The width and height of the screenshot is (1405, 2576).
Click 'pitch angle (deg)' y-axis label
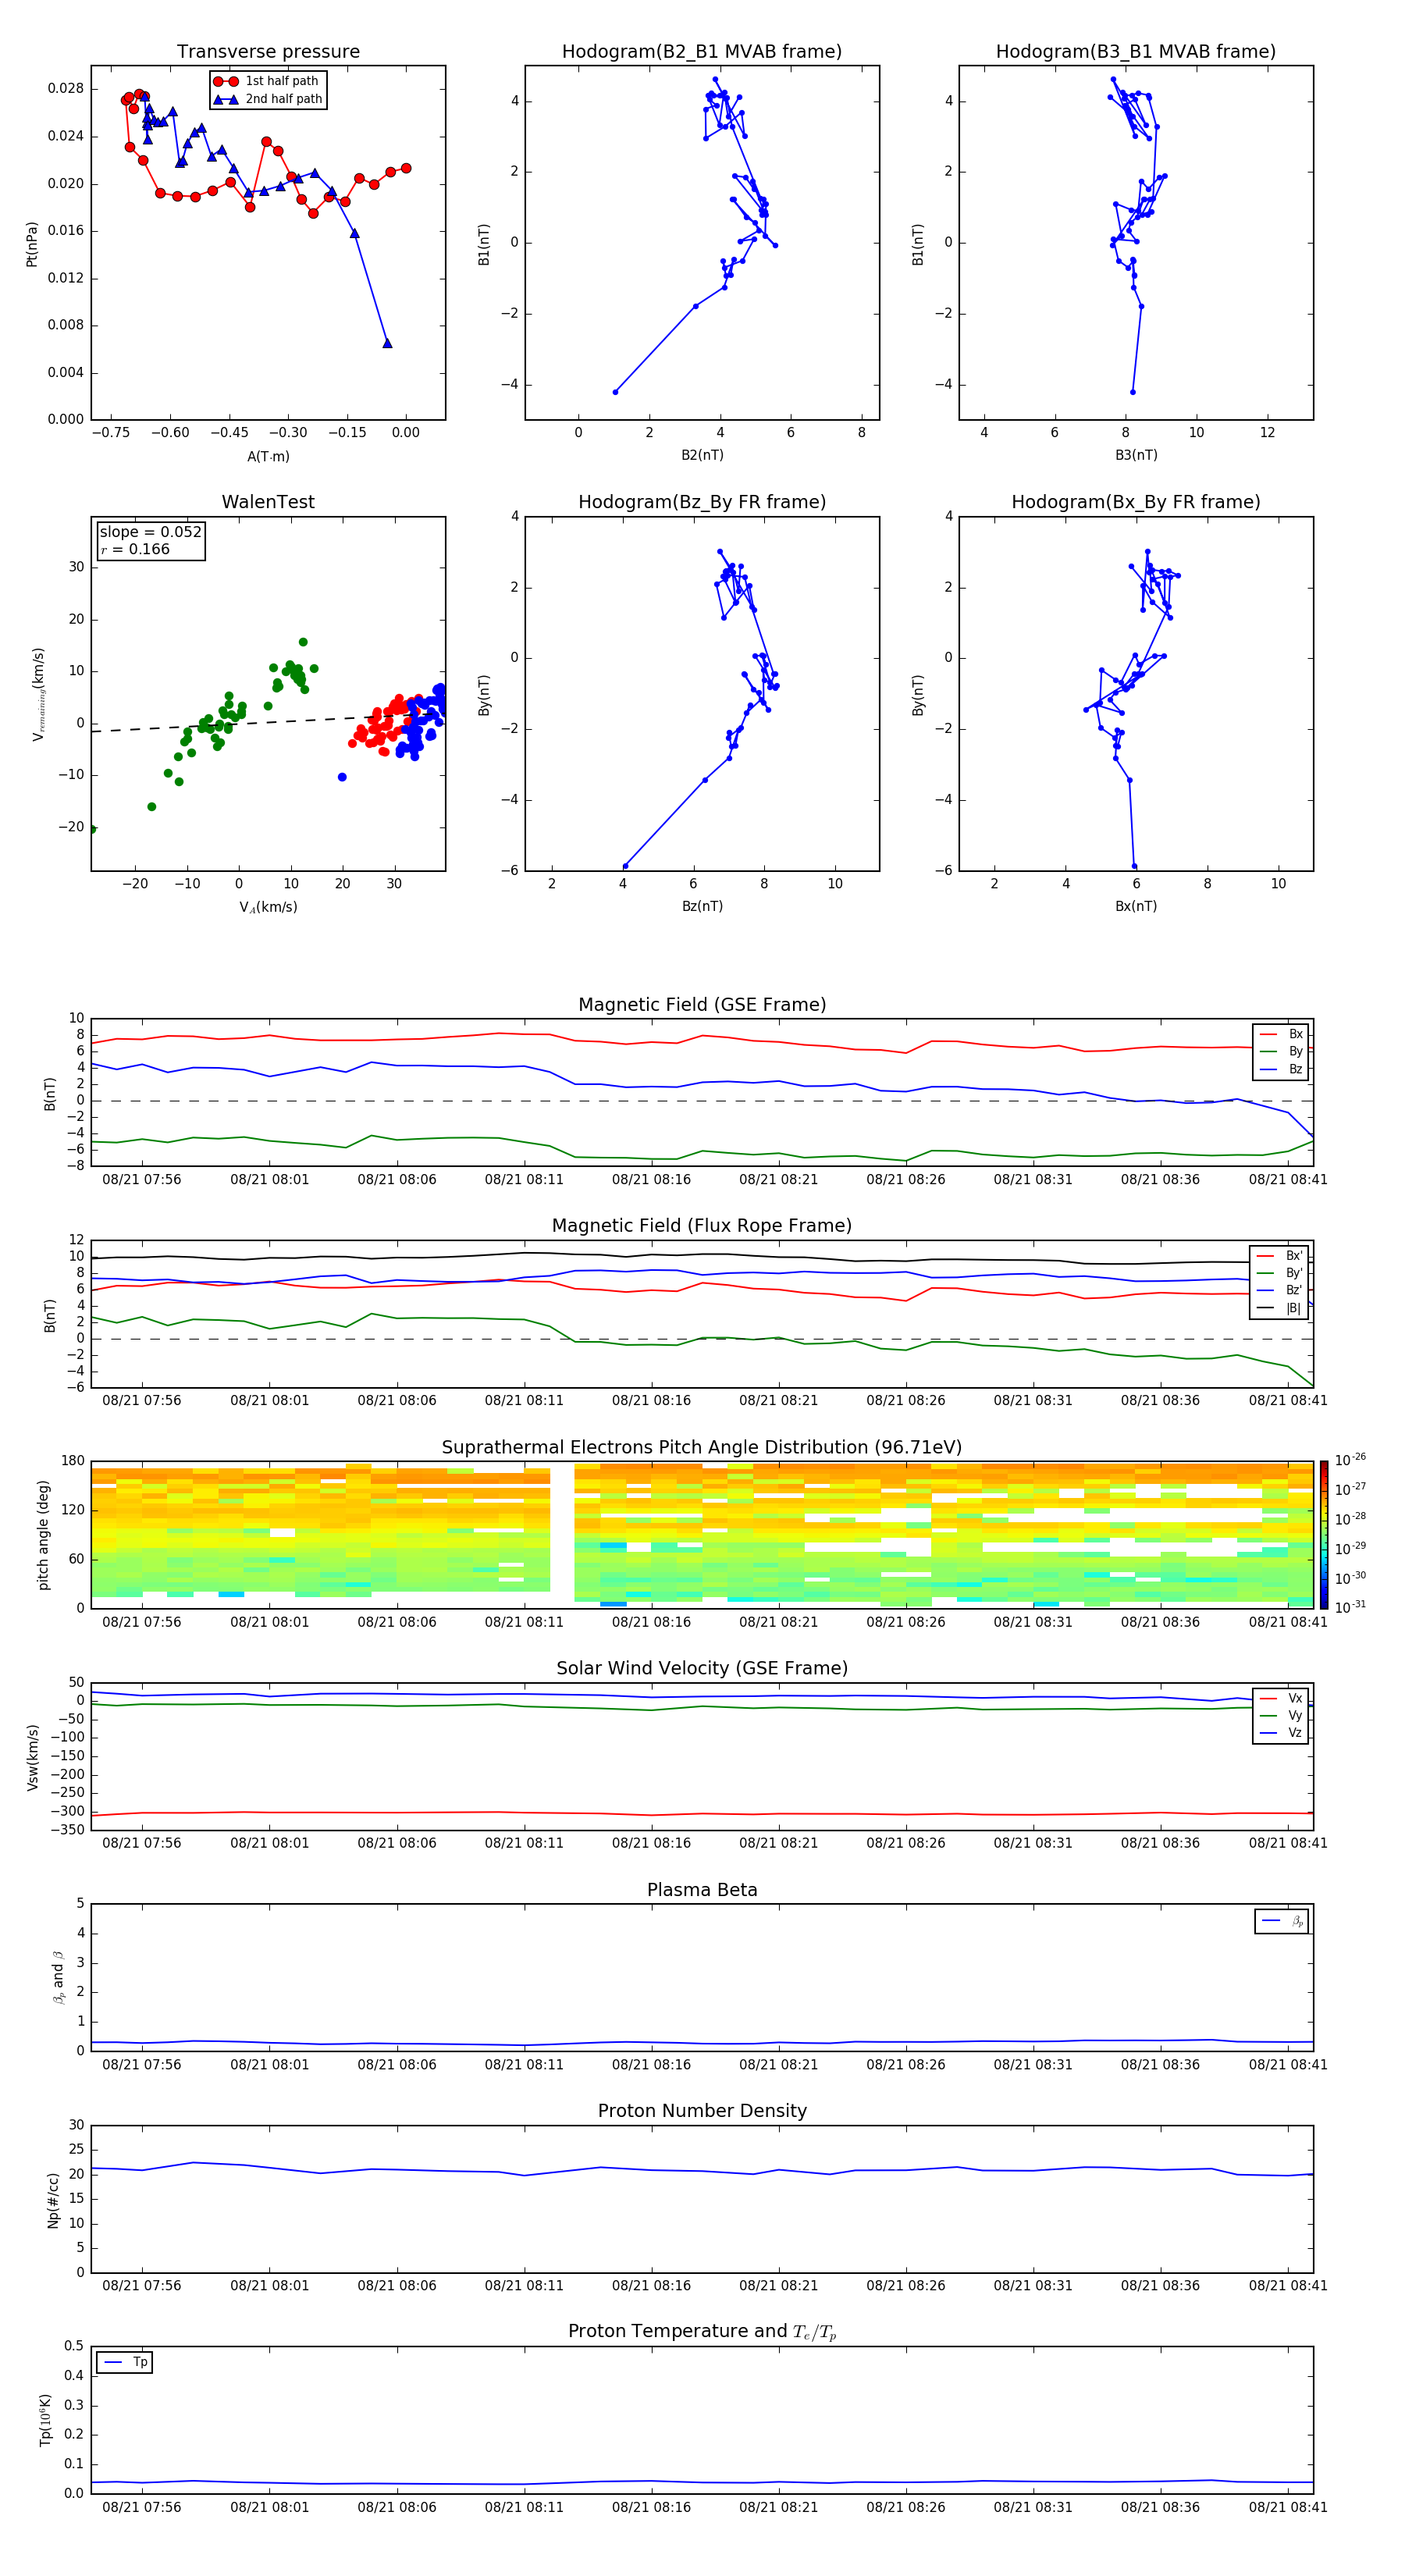point(43,1535)
